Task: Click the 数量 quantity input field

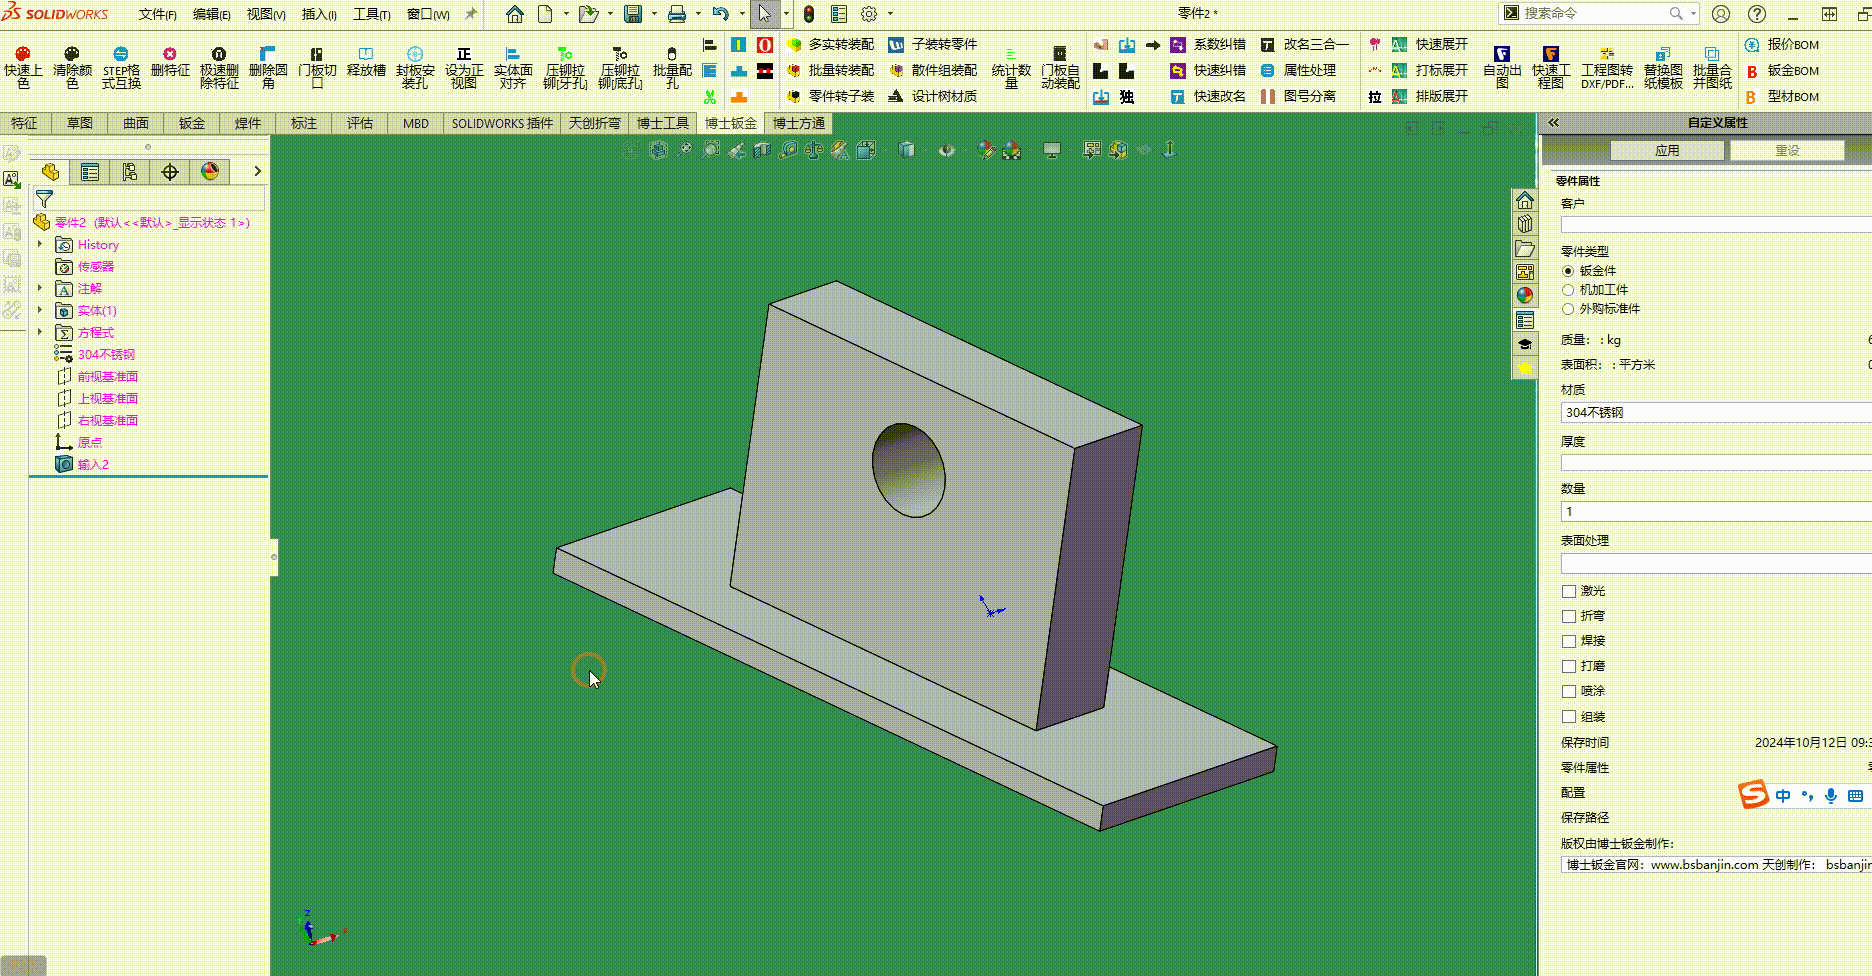Action: 1716,511
